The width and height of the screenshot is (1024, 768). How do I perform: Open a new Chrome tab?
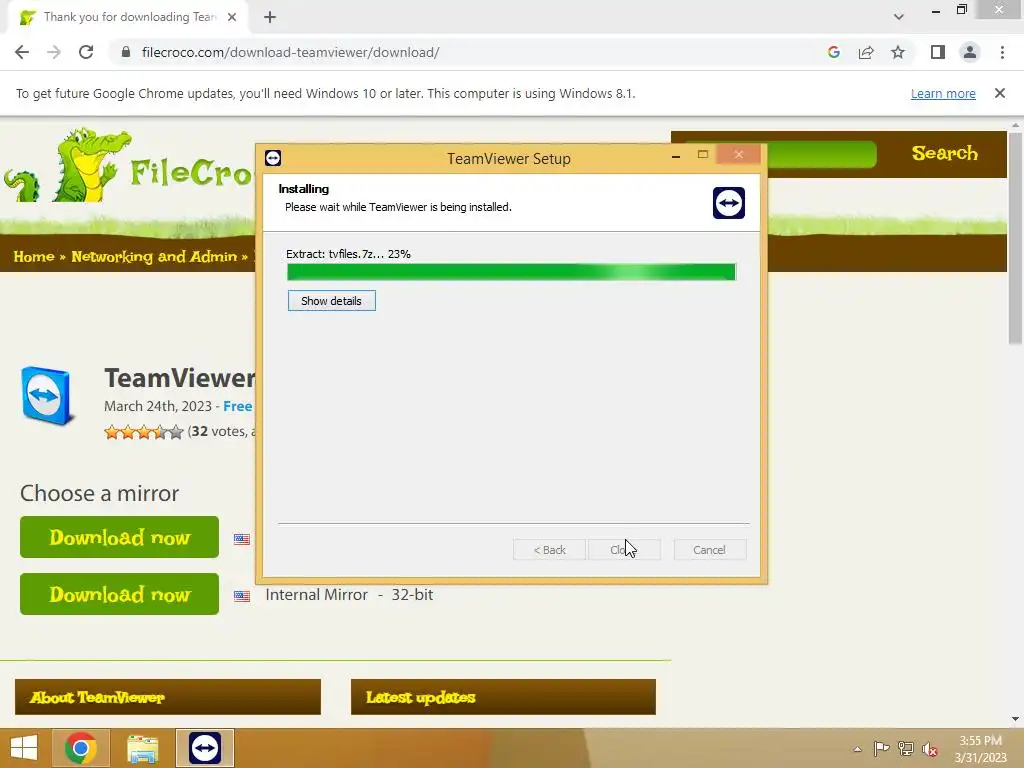(x=270, y=17)
